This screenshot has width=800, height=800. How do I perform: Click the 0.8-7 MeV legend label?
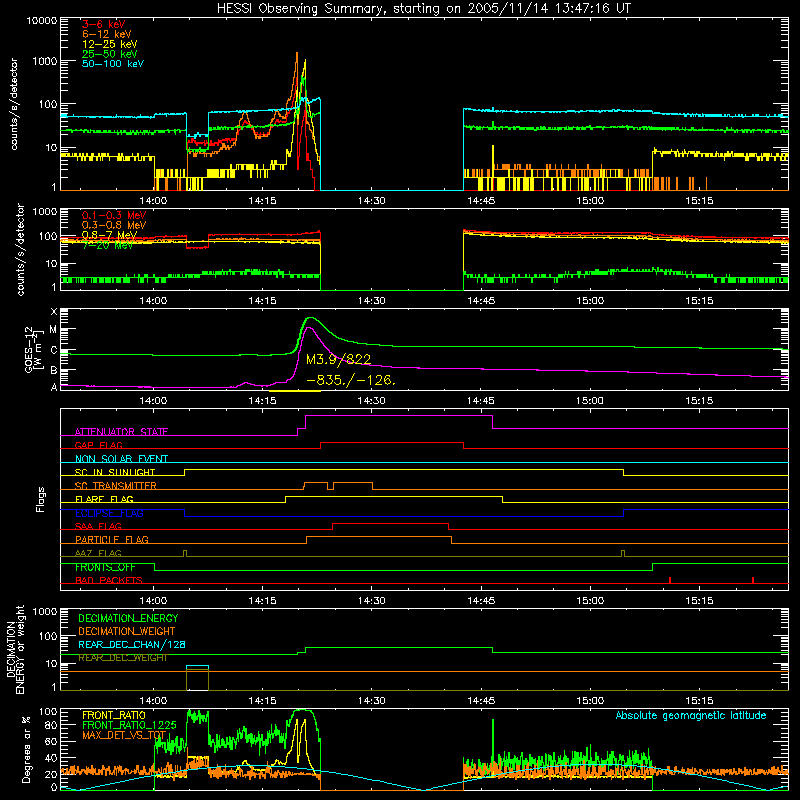[x=109, y=235]
